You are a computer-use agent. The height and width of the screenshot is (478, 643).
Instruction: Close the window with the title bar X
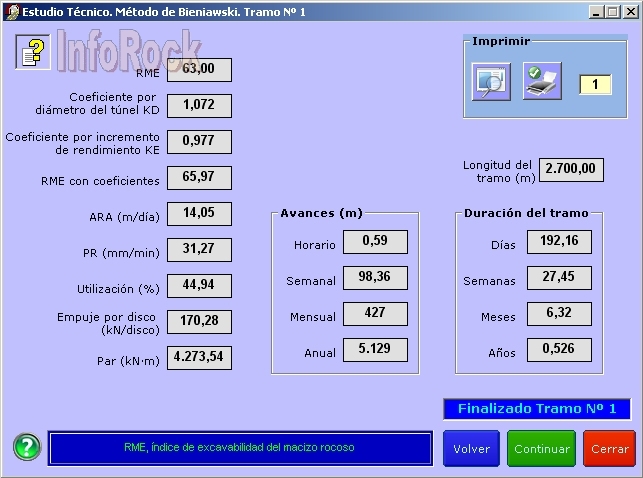coord(629,11)
